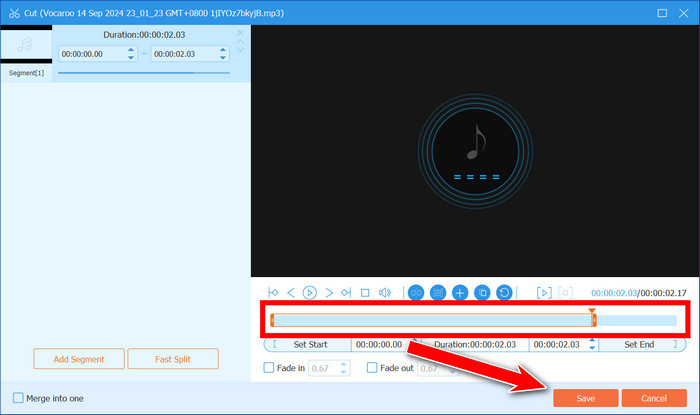Step back one frame
Screen dimensions: 700x415
coord(291,293)
